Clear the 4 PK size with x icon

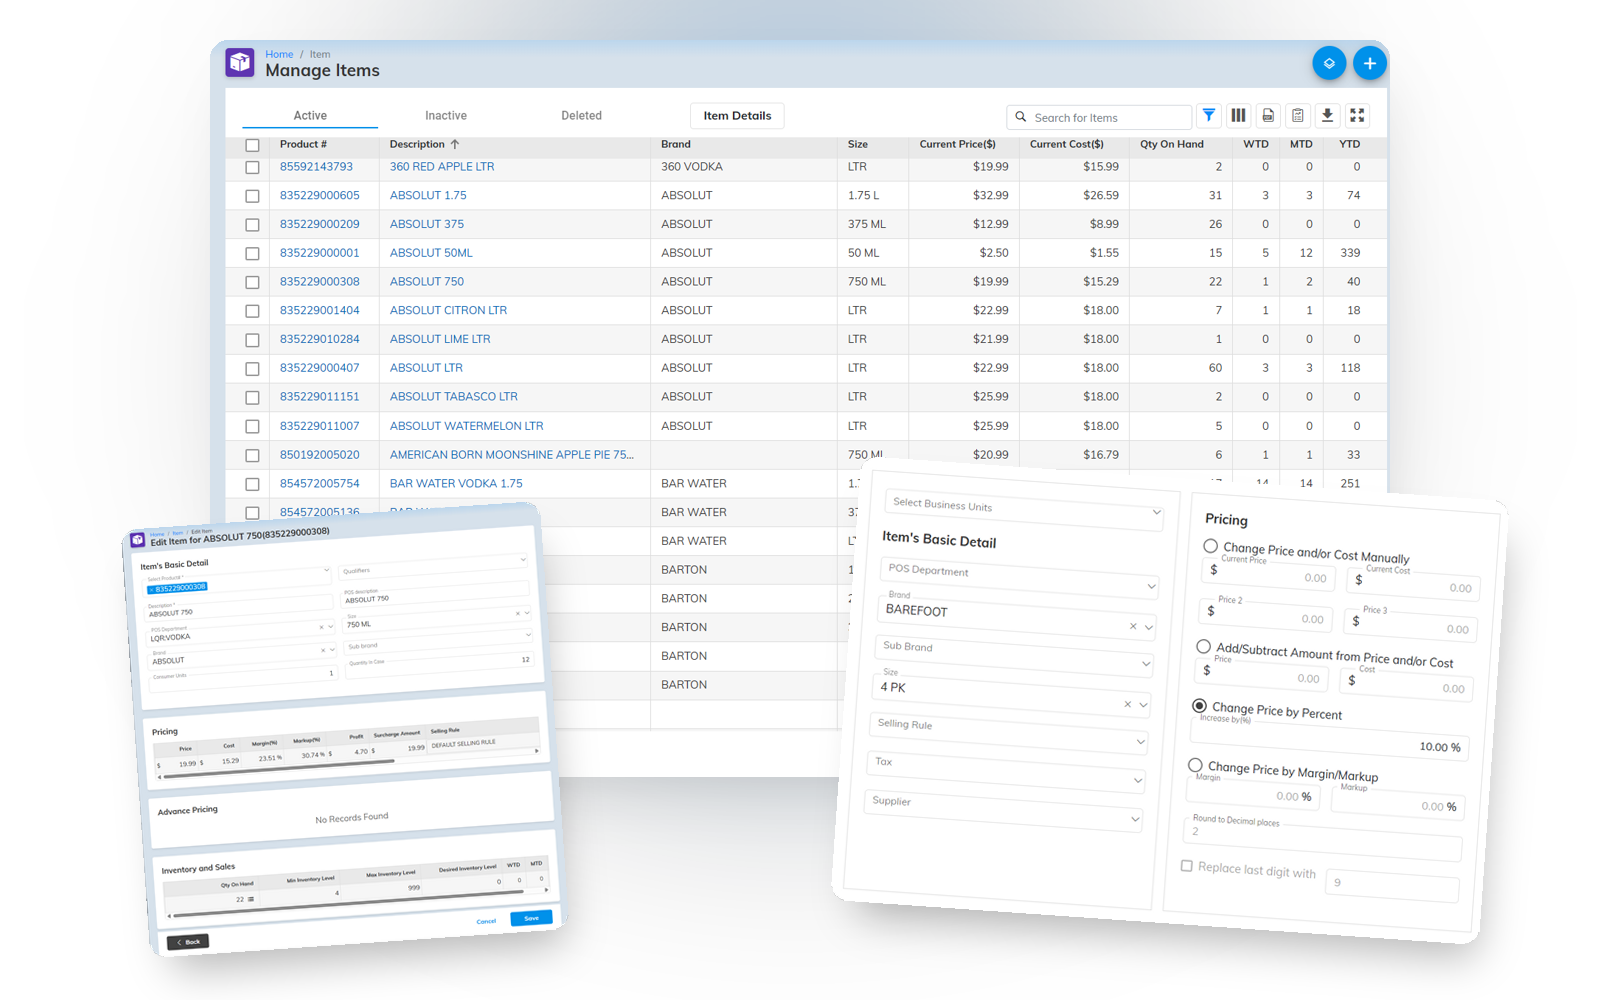pyautogui.click(x=1127, y=704)
